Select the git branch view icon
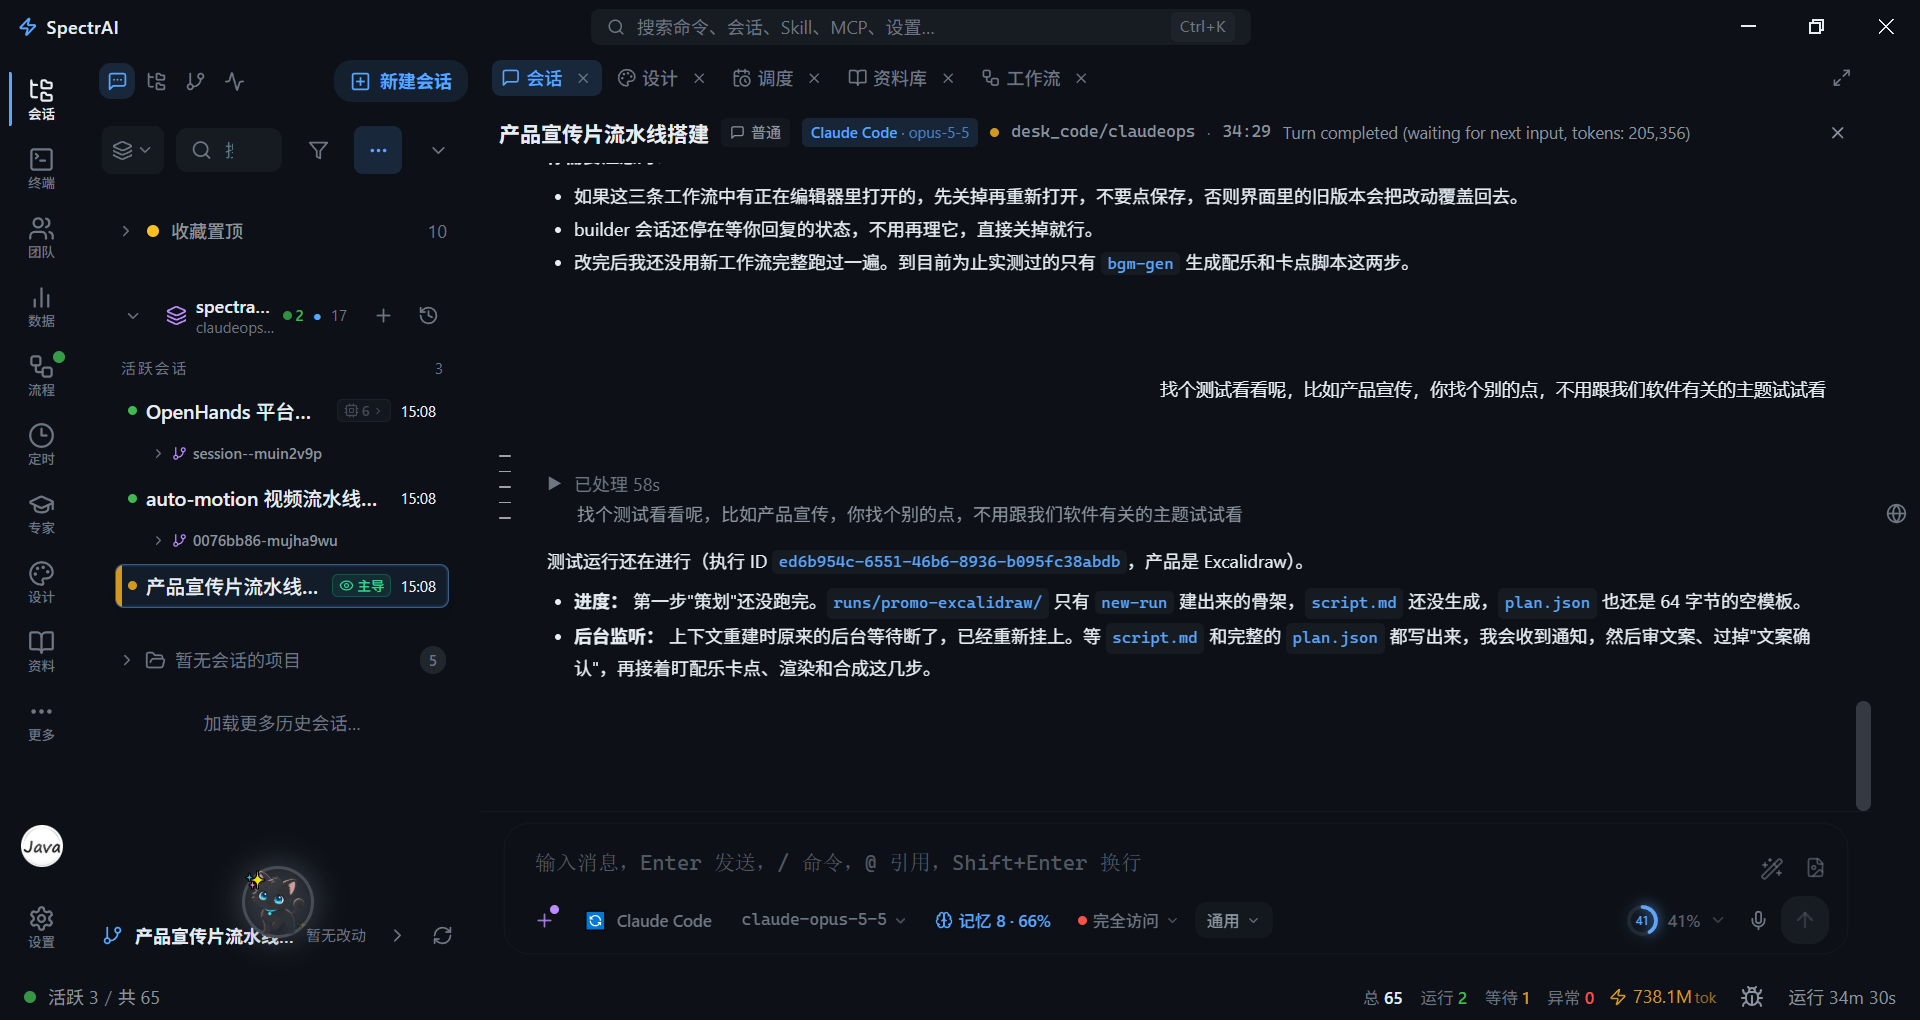The width and height of the screenshot is (1920, 1020). tap(195, 81)
